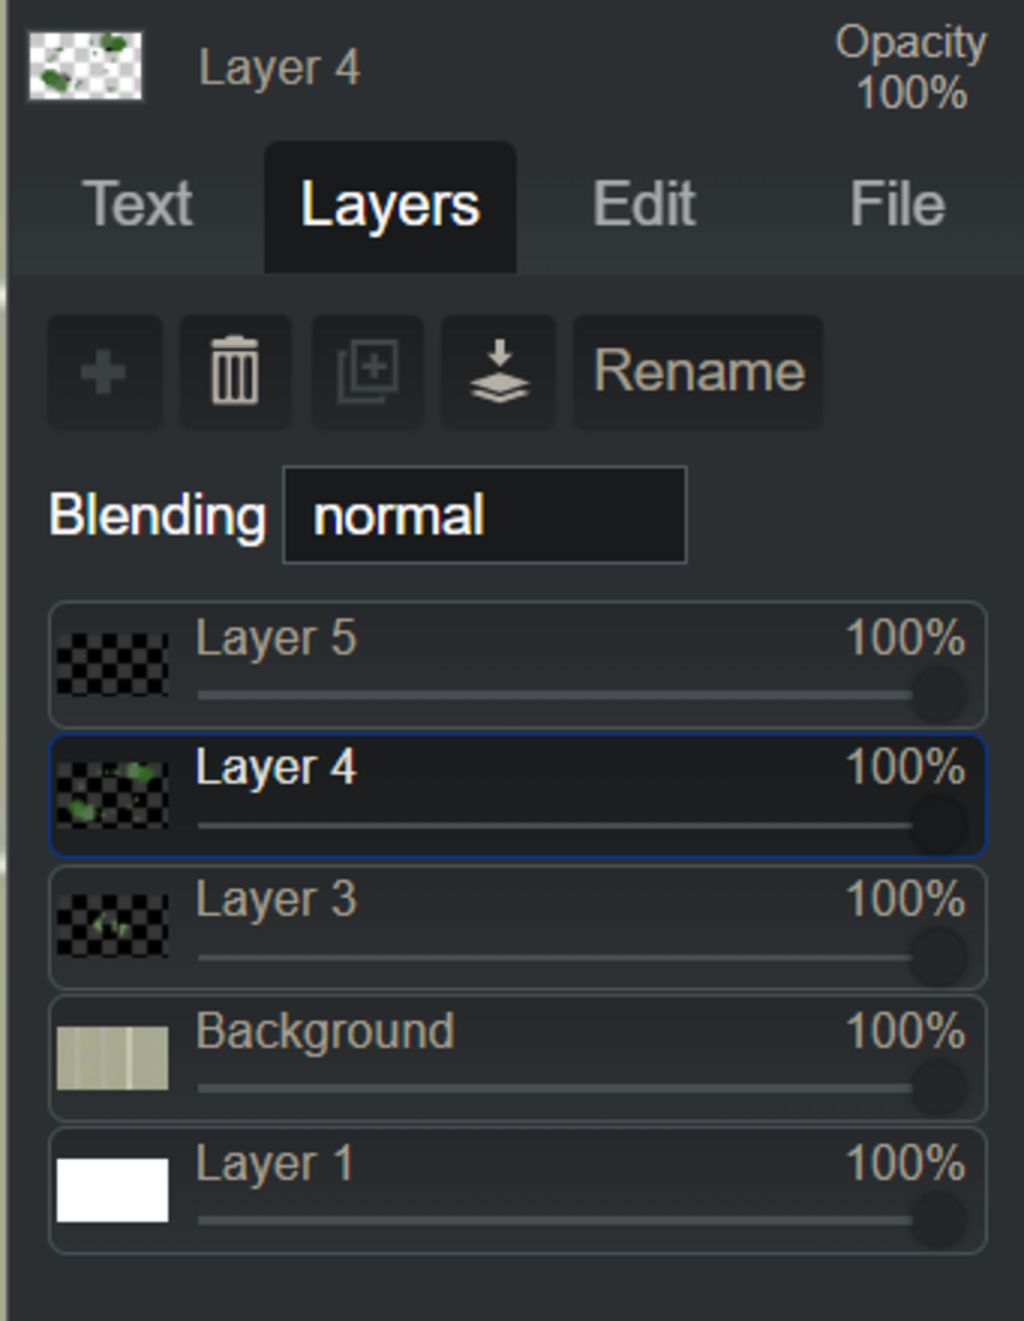Click the add new layer plus icon
The image size is (1024, 1321).
point(104,373)
